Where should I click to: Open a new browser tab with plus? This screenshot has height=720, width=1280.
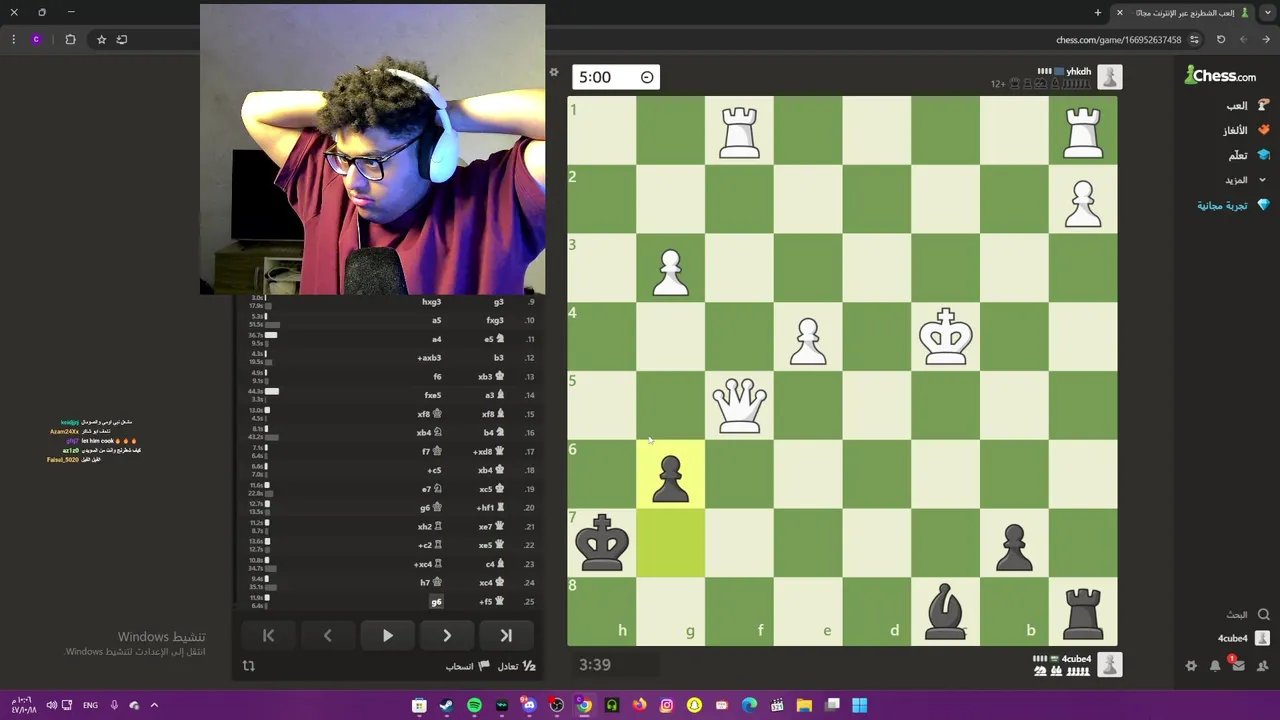(1098, 13)
